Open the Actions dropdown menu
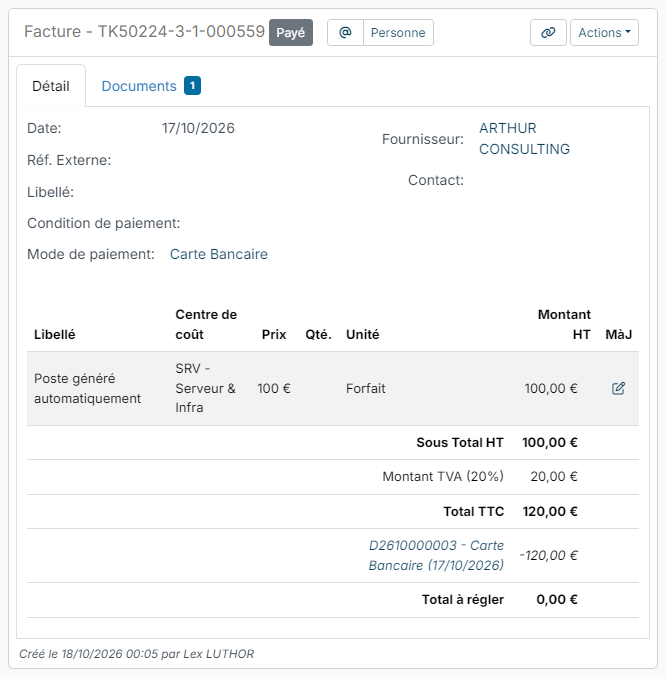The height and width of the screenshot is (677, 666). 604,32
